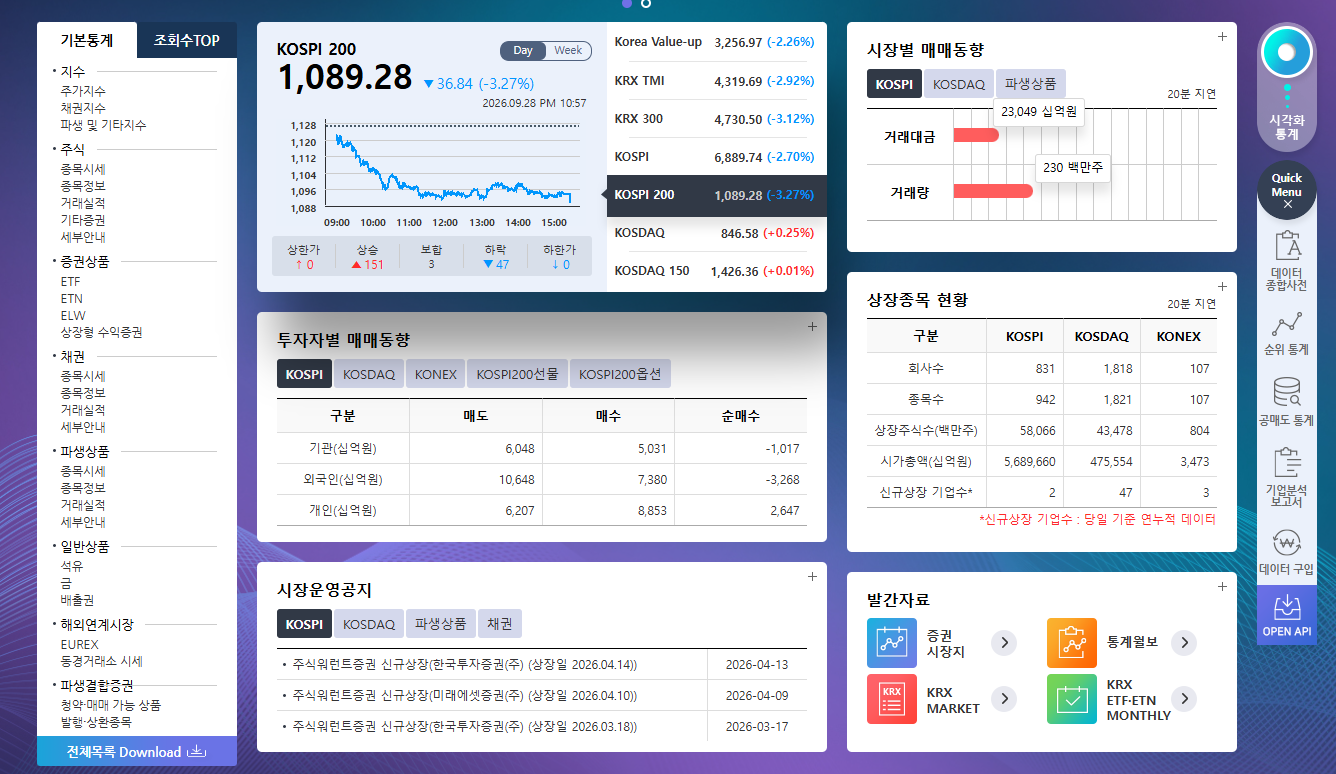Open the 시각화 통계 circular icon
The image size is (1336, 774).
pyautogui.click(x=1286, y=53)
